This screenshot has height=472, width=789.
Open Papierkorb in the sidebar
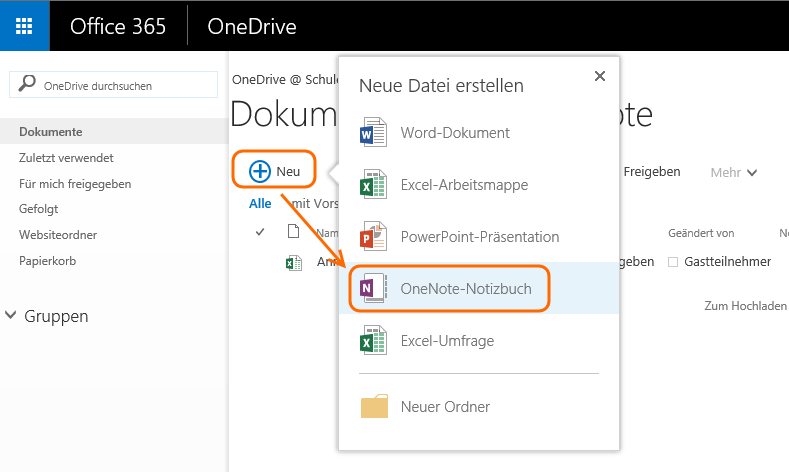click(x=47, y=261)
